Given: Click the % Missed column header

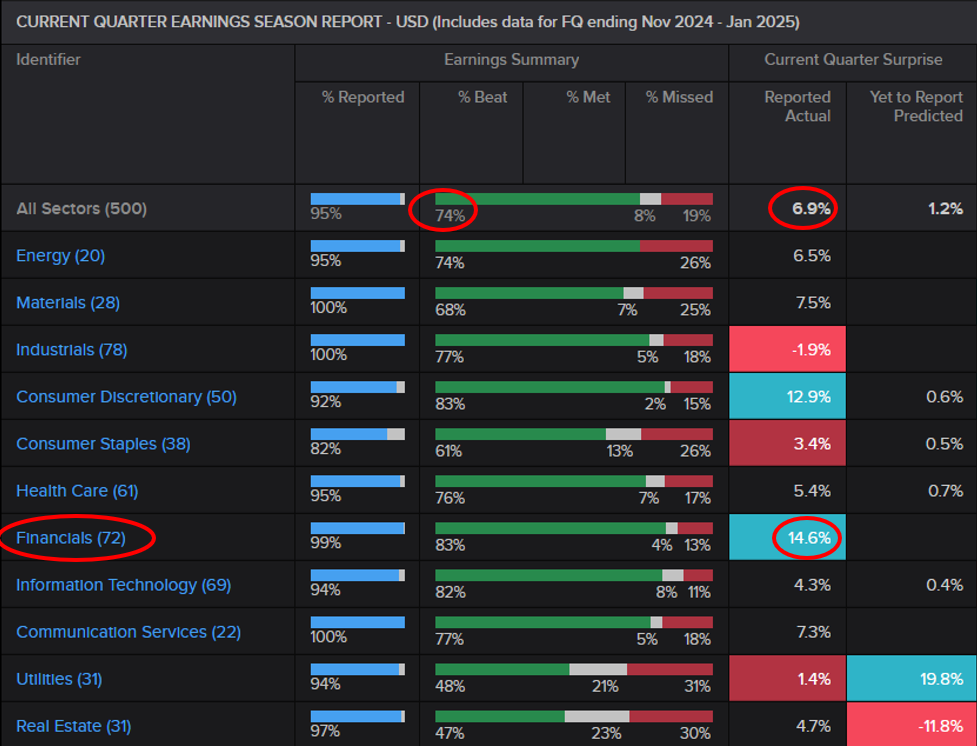Looking at the screenshot, I should [676, 97].
